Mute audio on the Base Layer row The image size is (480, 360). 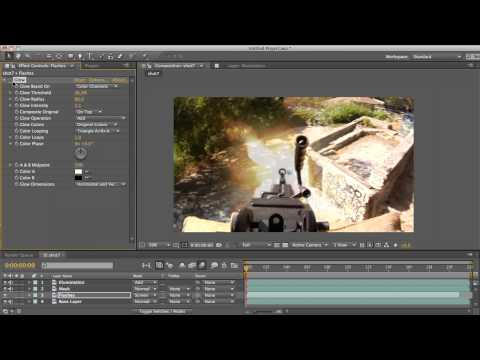[x=11, y=302]
